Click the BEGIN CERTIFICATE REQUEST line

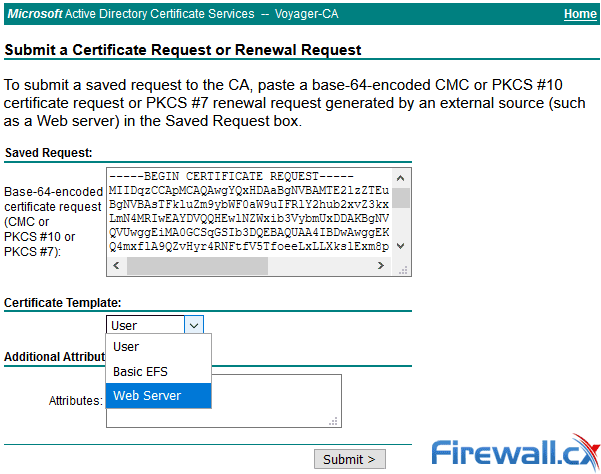coord(231,176)
